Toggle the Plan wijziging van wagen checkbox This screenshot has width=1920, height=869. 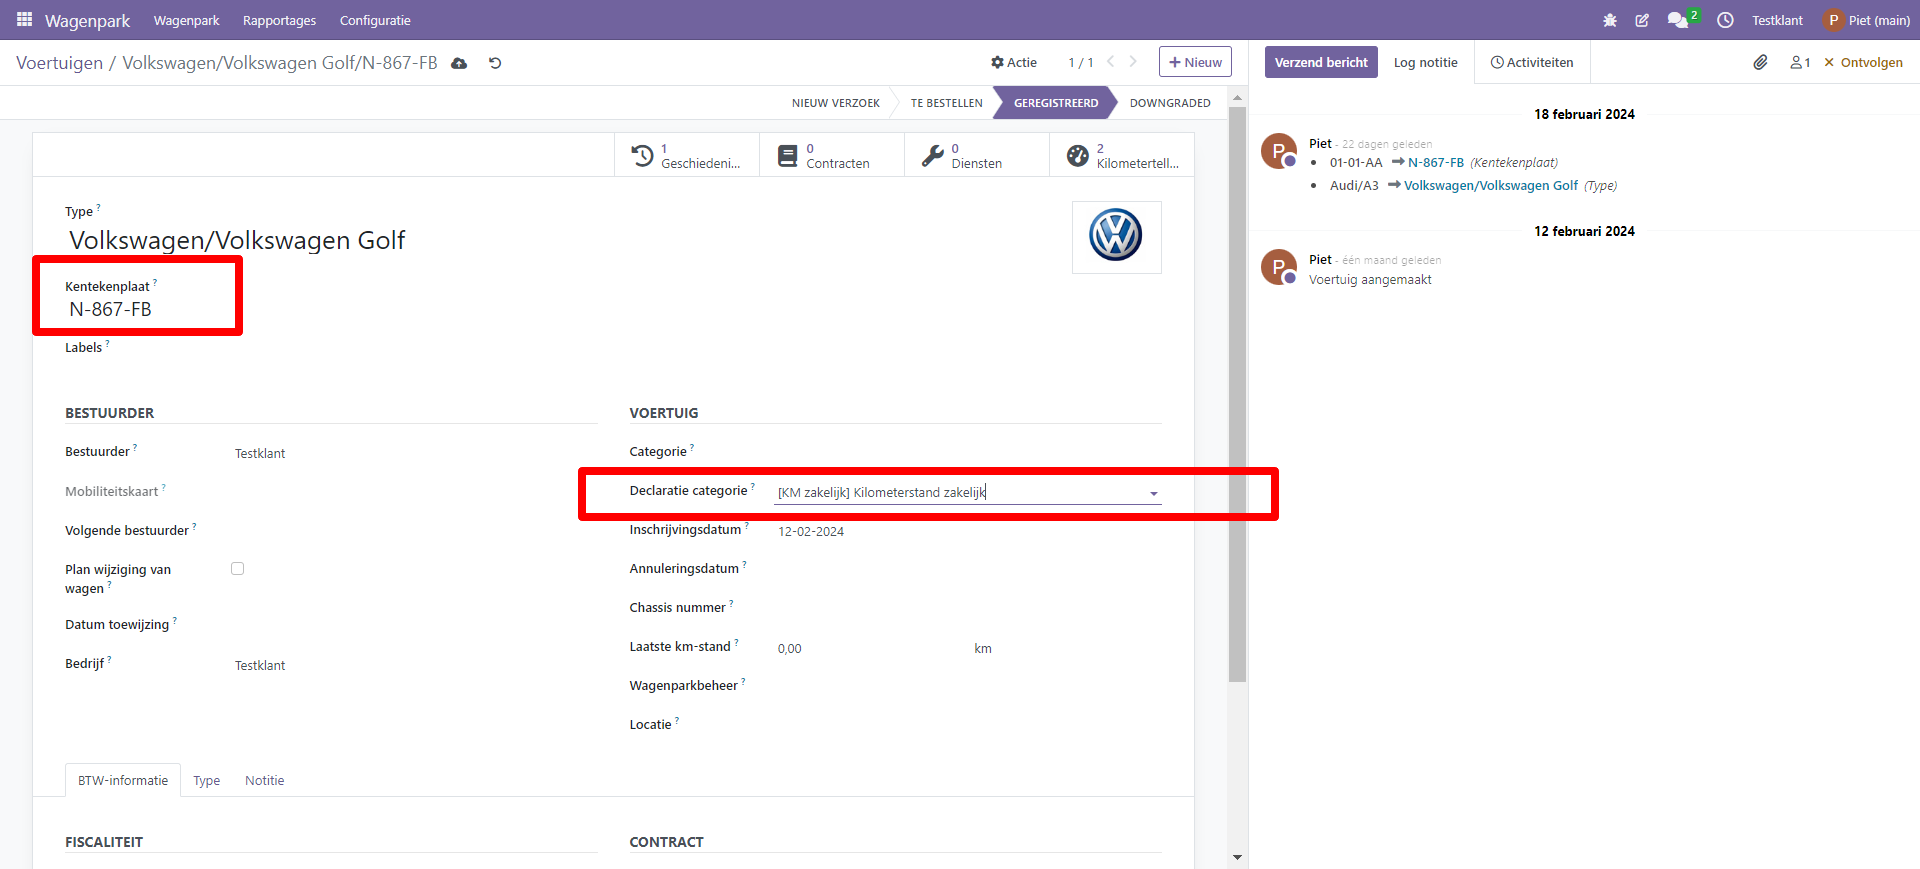tap(238, 569)
